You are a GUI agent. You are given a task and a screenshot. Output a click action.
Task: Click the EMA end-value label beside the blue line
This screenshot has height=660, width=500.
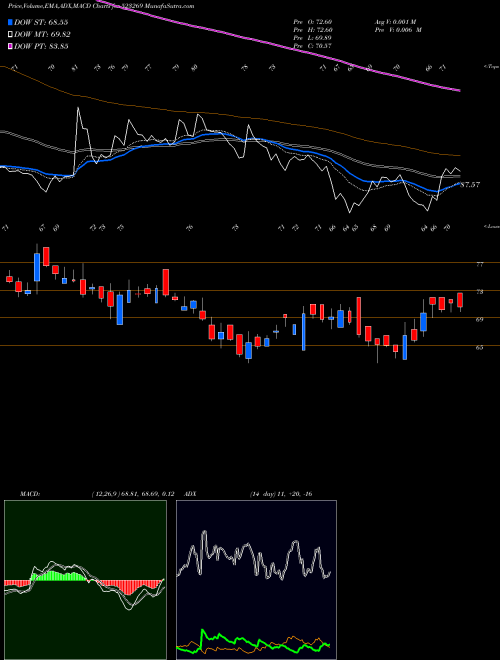[x=471, y=184]
